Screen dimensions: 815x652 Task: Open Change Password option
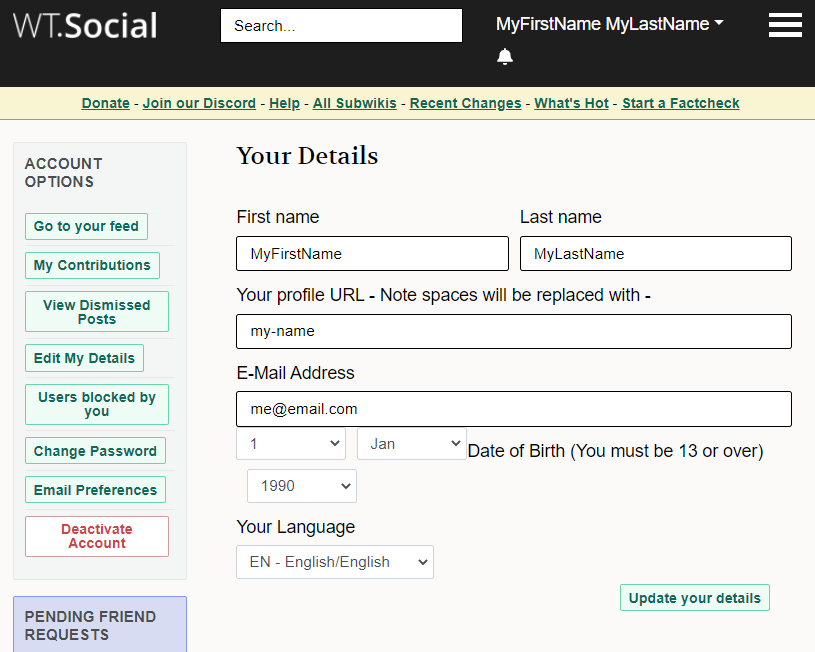pos(95,451)
